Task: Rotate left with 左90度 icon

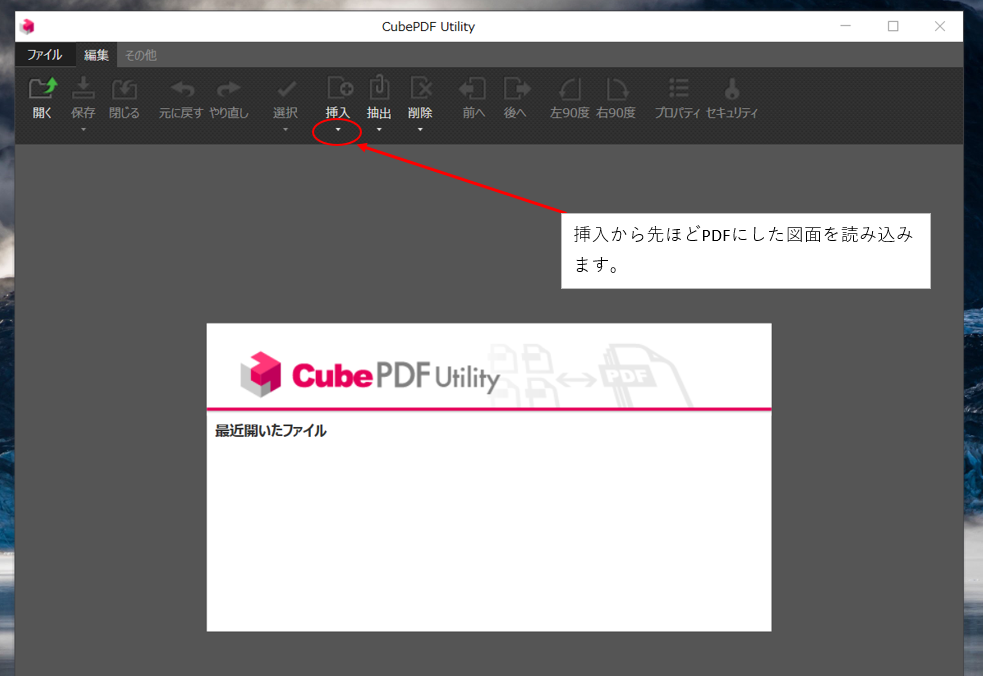Action: [x=569, y=89]
